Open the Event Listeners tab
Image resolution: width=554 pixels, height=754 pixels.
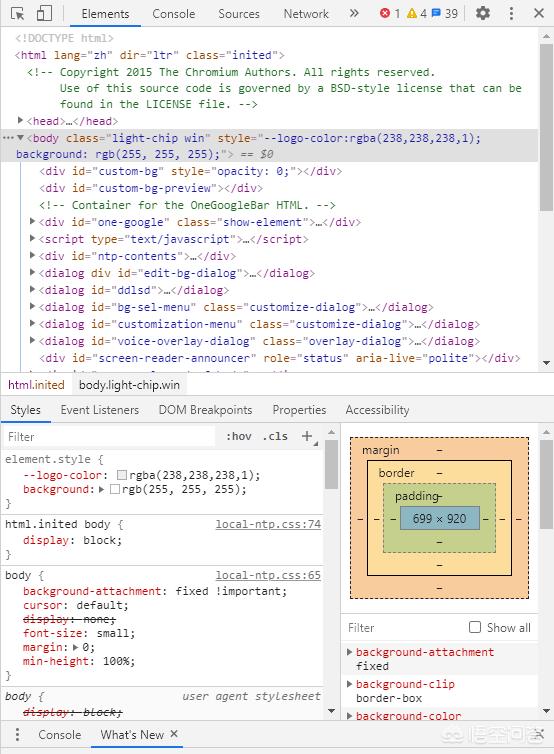point(100,410)
